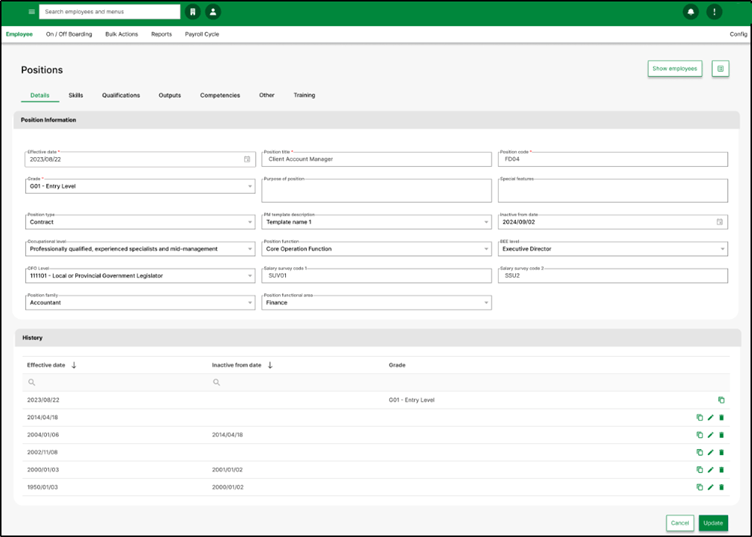The image size is (752, 537).
Task: Delete the 2002/11/08 history record
Action: (x=721, y=452)
